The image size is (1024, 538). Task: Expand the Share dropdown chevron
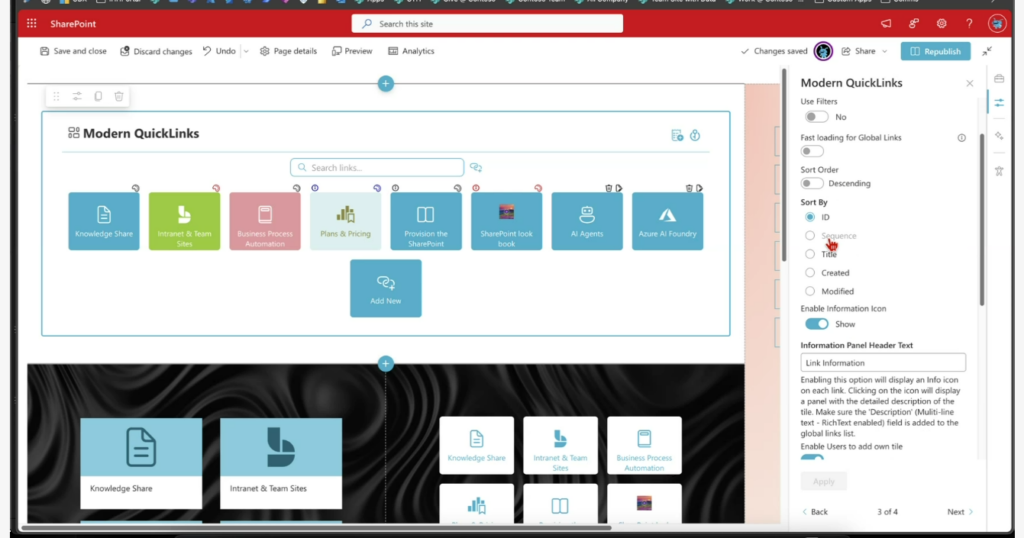[884, 51]
